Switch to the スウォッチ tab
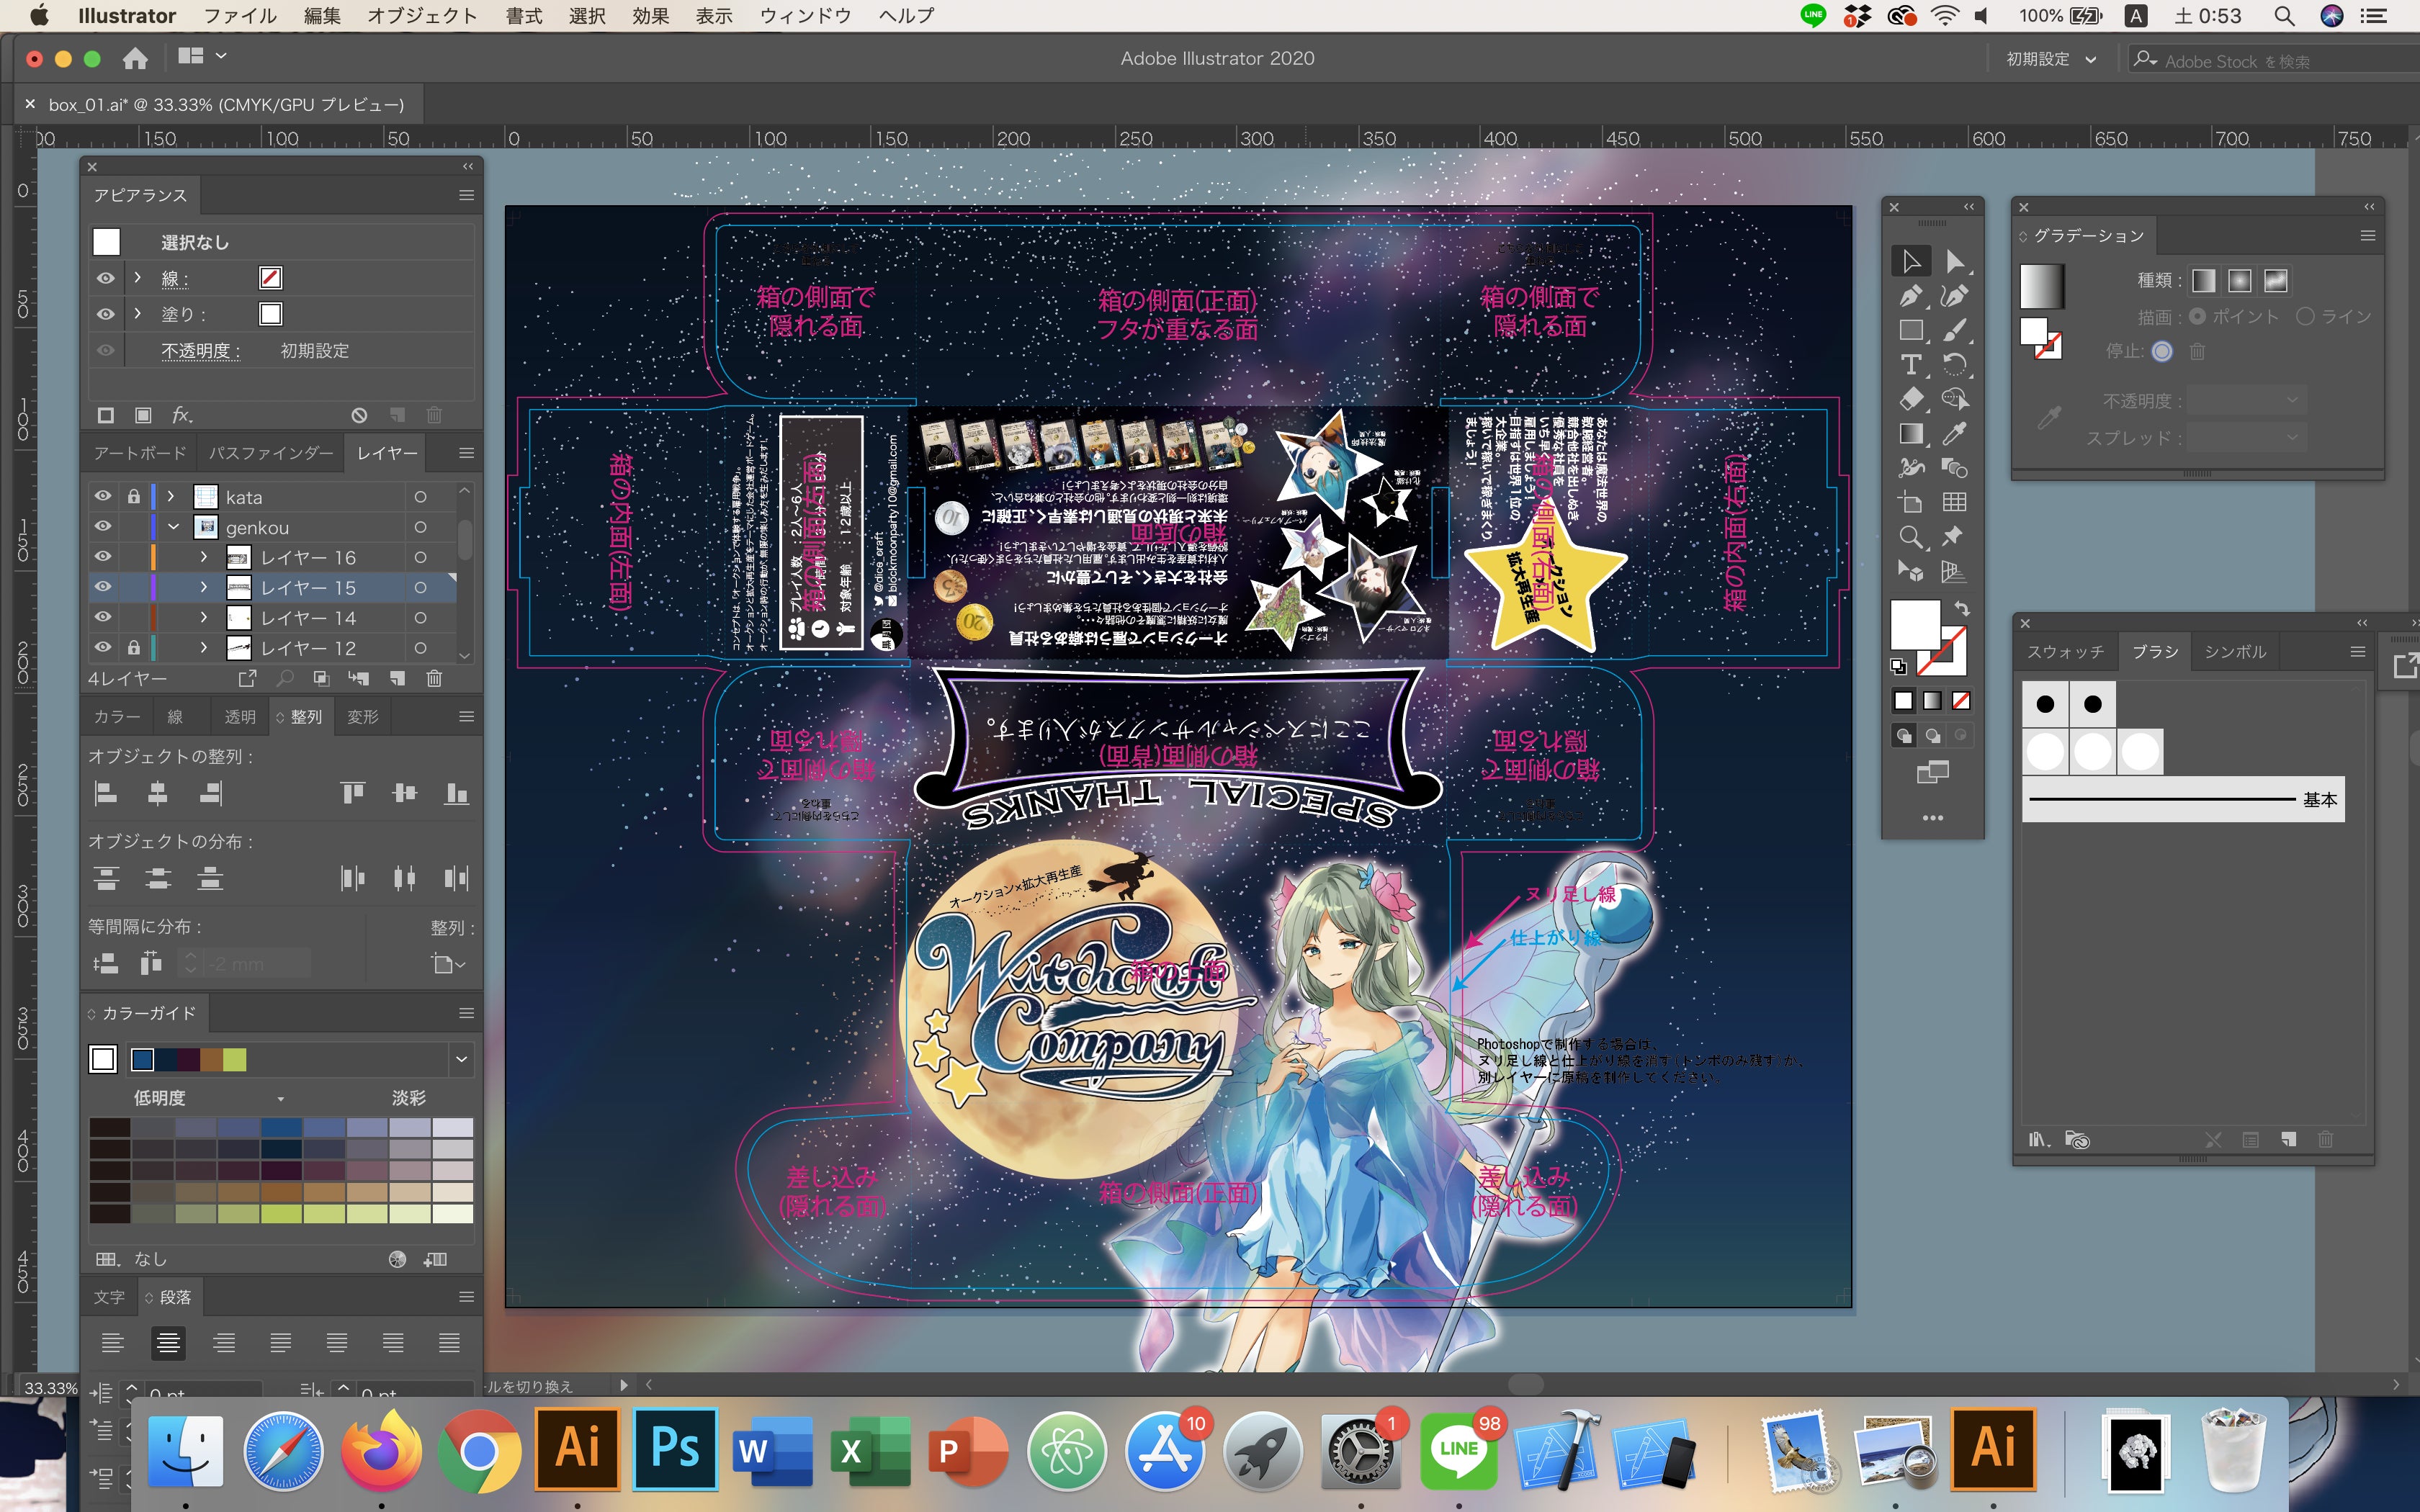The image size is (2420, 1512). click(2065, 652)
